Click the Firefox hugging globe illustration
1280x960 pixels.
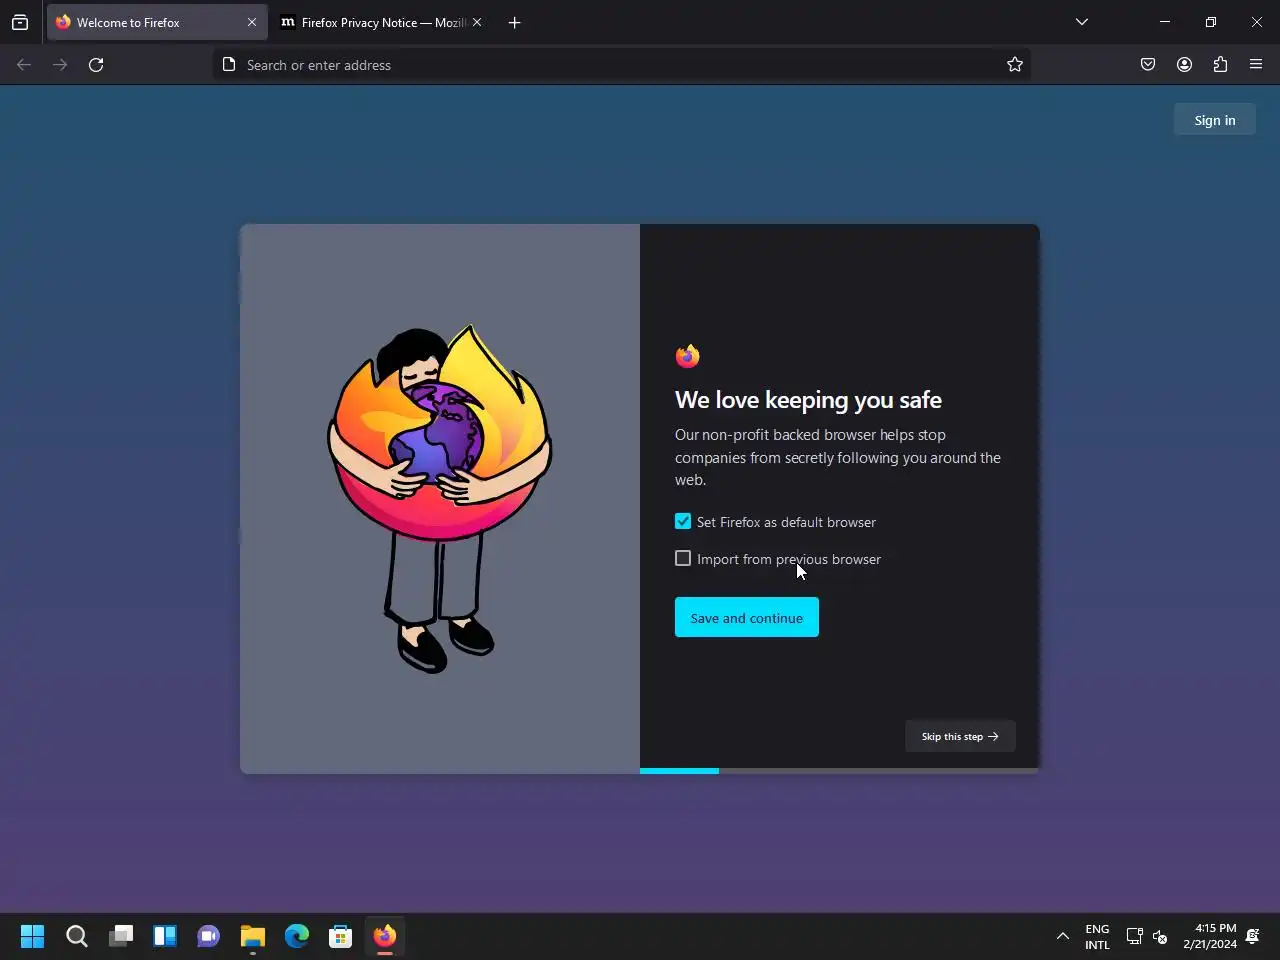tap(440, 498)
